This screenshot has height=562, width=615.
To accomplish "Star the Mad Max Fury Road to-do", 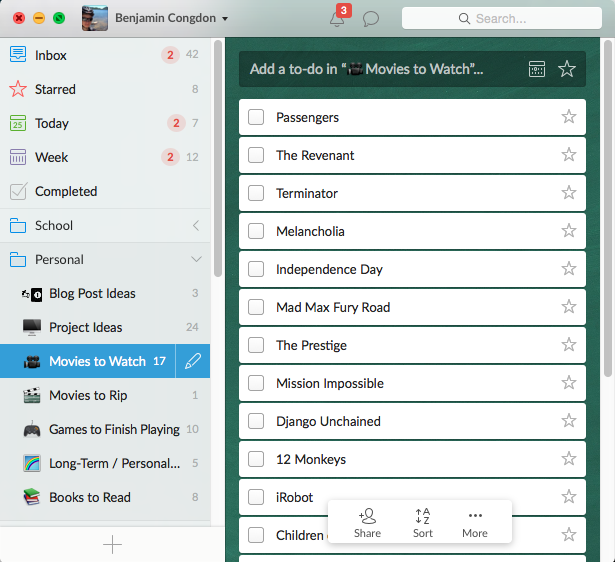I will point(568,307).
